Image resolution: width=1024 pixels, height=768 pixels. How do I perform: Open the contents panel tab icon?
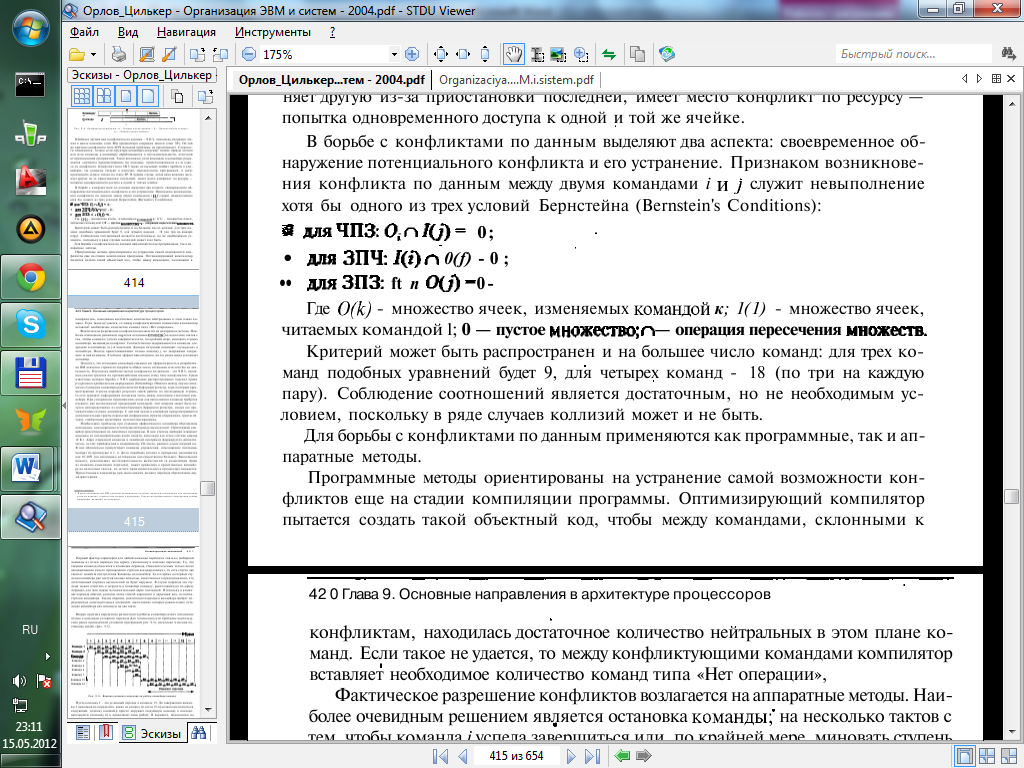tap(82, 733)
